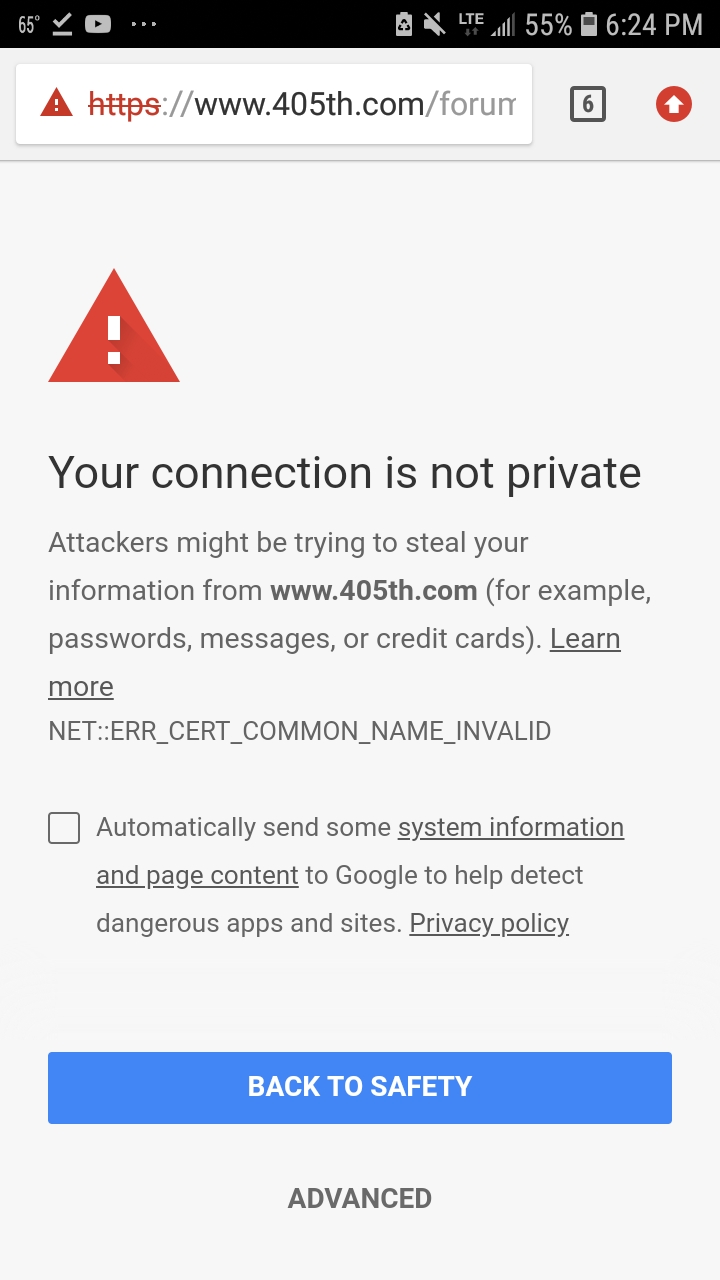Tap the red Chrome update arrow icon
Screen dimensions: 720x1280
click(674, 104)
